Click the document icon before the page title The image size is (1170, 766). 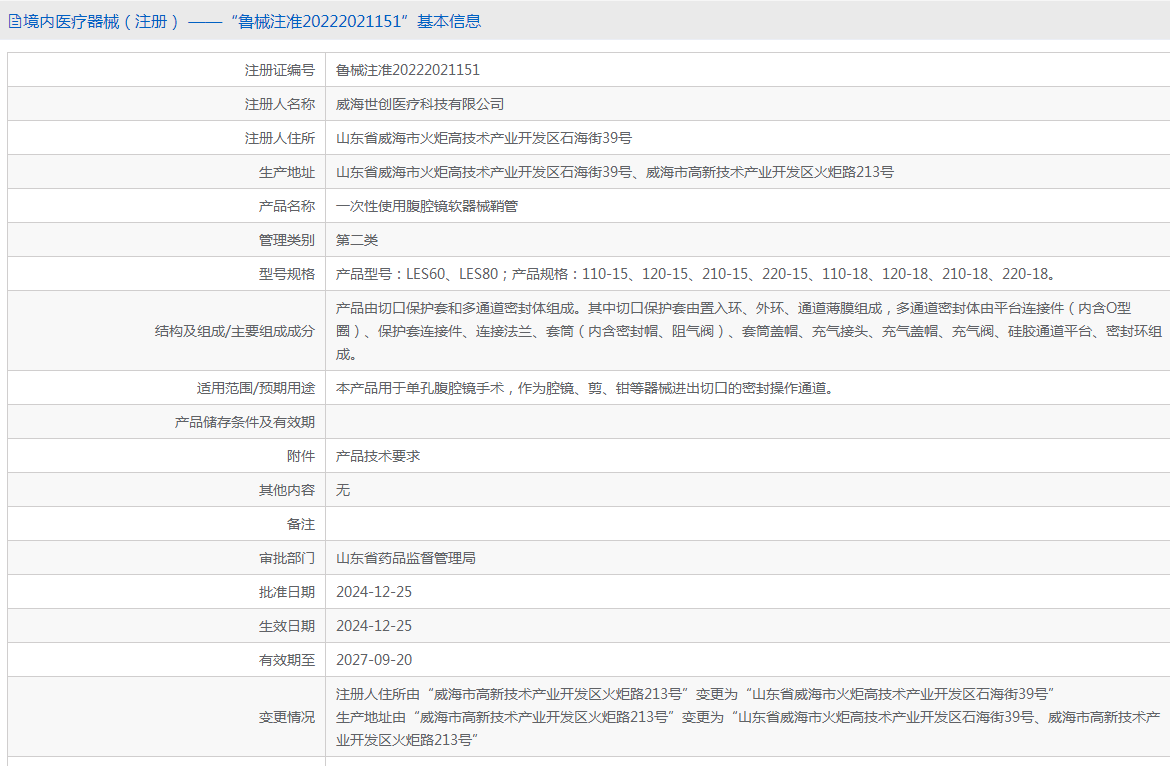click(14, 22)
